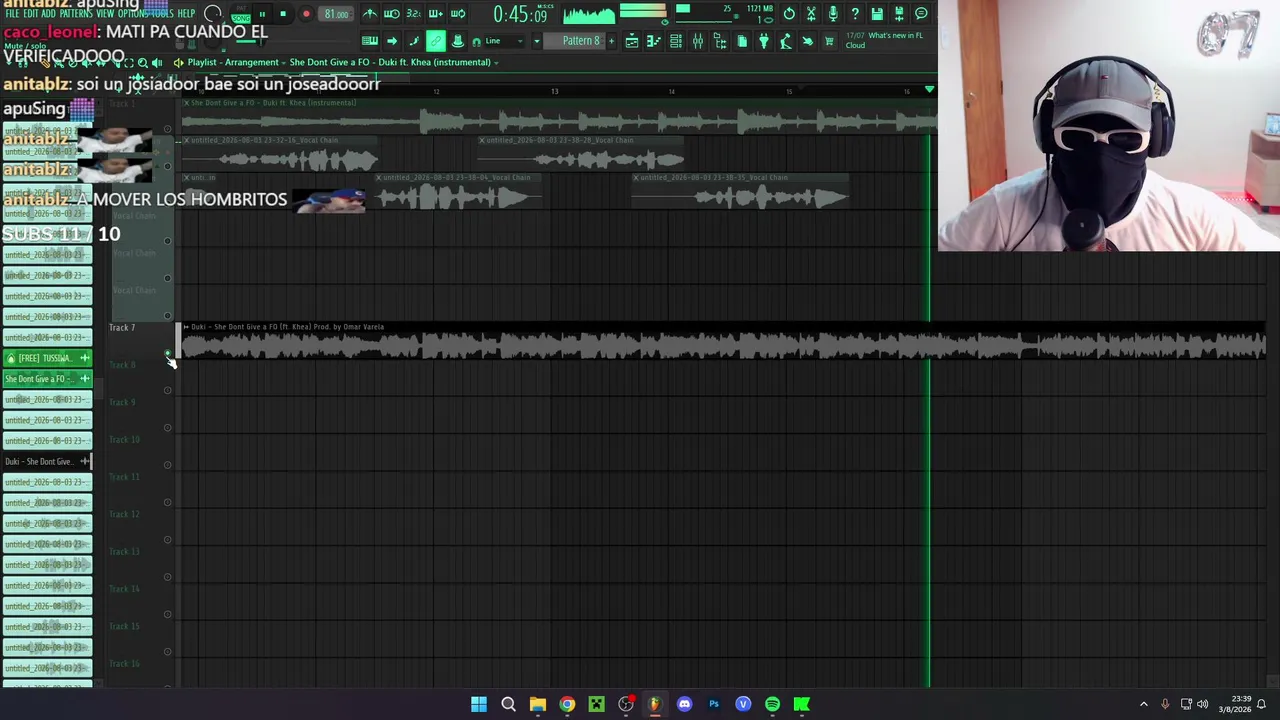This screenshot has width=1280, height=720.
Task: Toggle Pat/Song mode switch
Action: 241,14
